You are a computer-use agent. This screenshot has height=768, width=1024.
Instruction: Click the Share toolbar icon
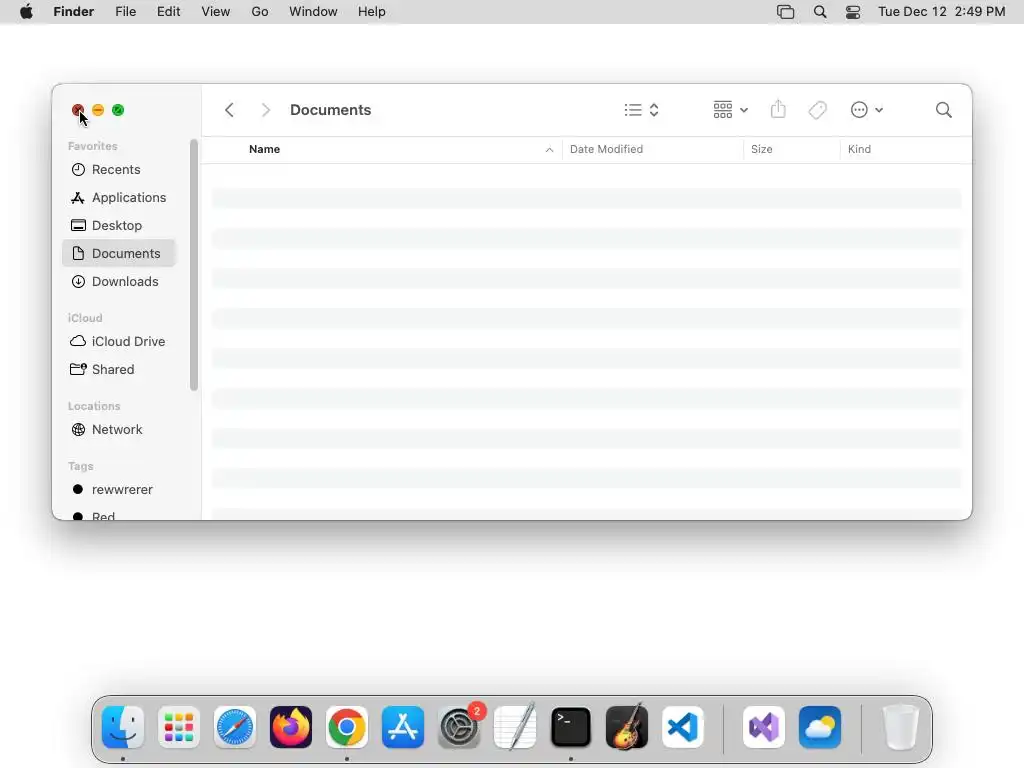click(x=778, y=109)
